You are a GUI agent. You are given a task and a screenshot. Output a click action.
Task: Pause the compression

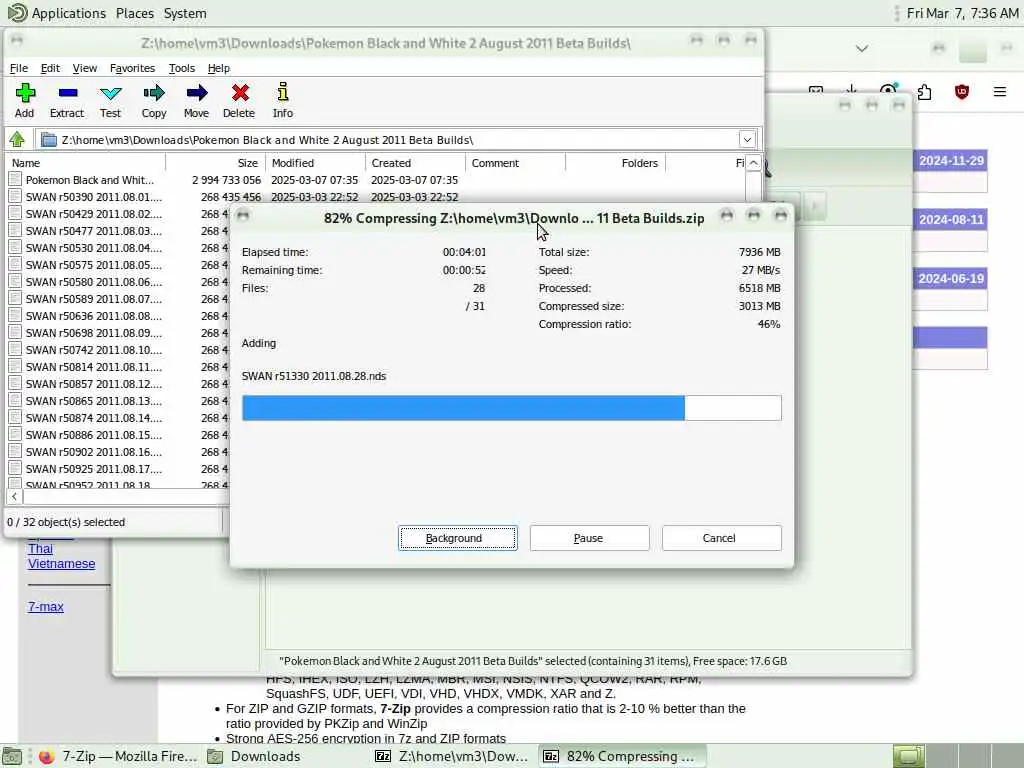(x=589, y=538)
